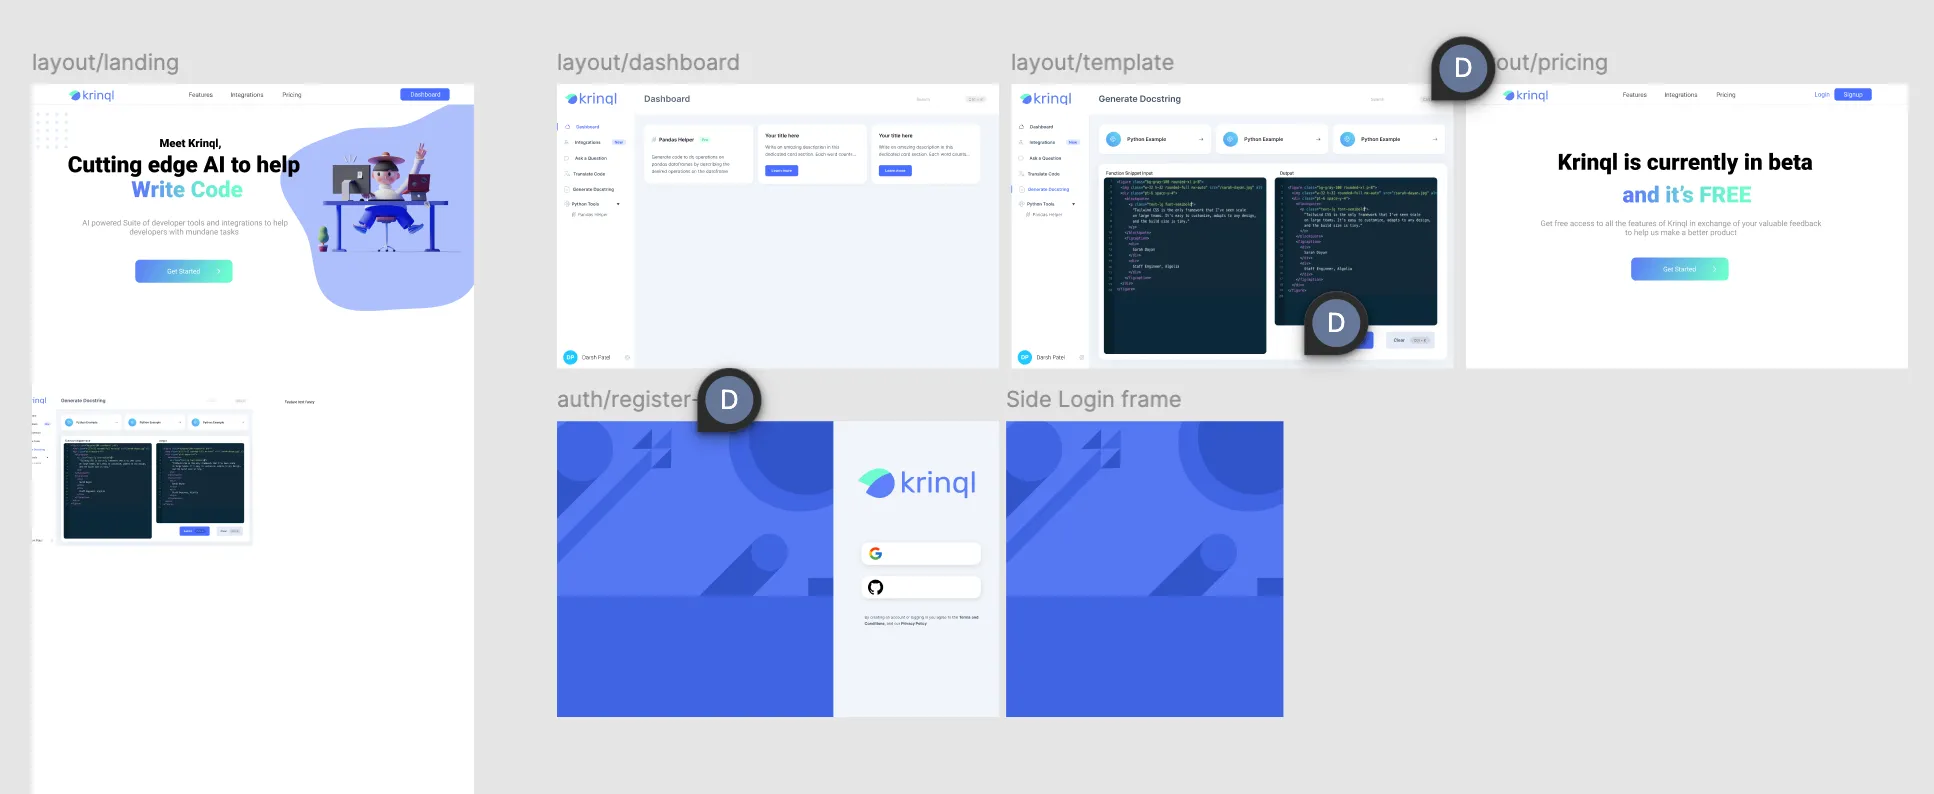Click the Login link in the pricing frame

pyautogui.click(x=1822, y=95)
